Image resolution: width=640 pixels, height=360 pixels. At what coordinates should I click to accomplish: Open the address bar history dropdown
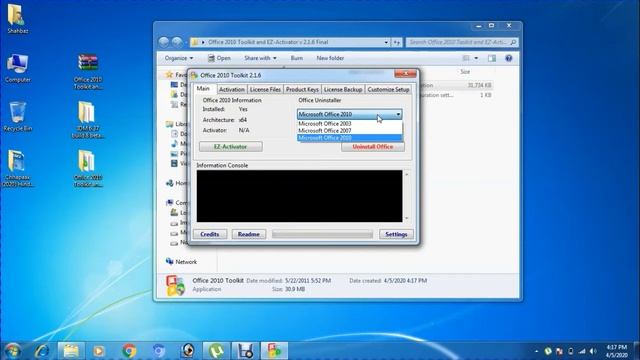click(x=386, y=42)
